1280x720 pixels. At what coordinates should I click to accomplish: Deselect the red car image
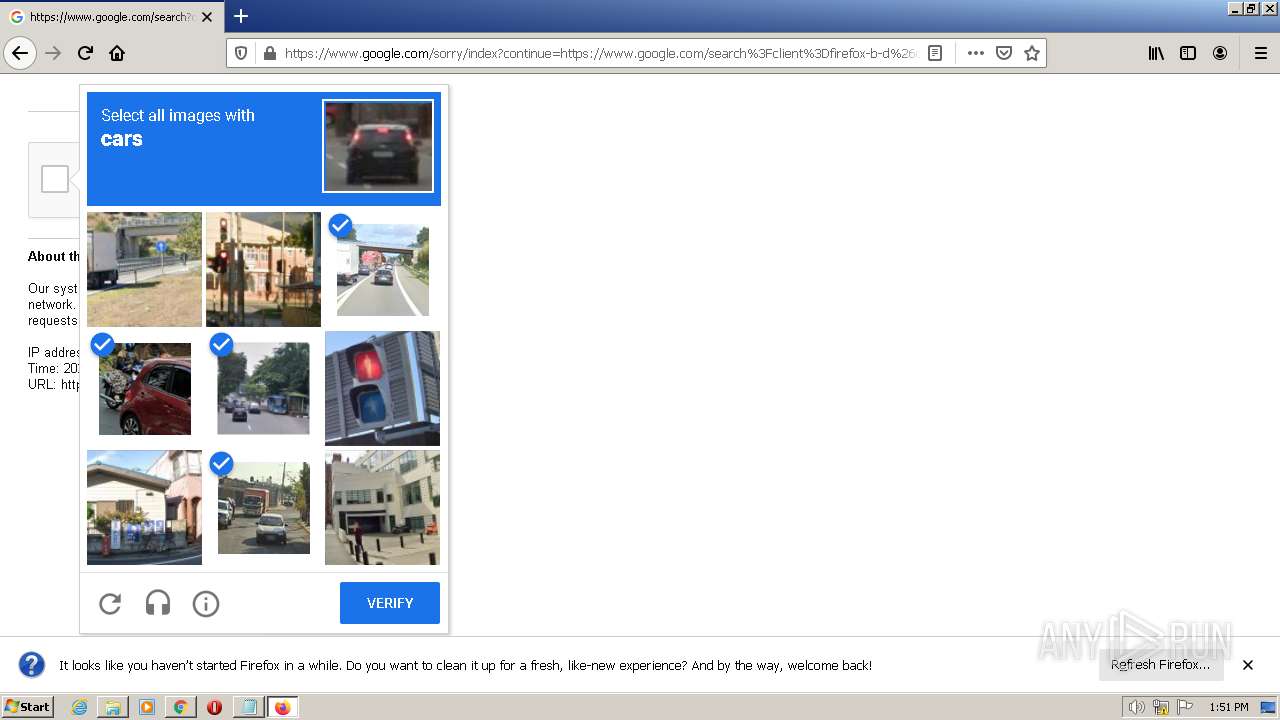[x=144, y=388]
